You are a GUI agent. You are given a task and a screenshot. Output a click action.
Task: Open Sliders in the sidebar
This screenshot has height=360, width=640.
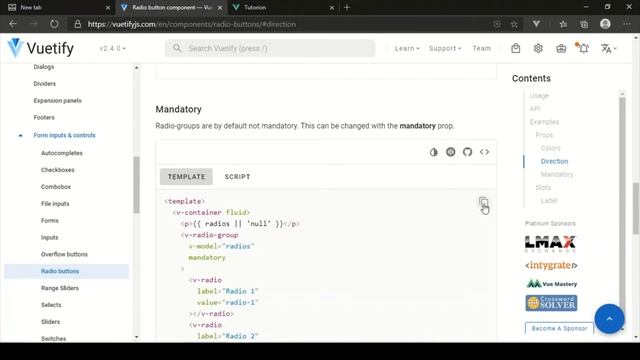click(51, 322)
